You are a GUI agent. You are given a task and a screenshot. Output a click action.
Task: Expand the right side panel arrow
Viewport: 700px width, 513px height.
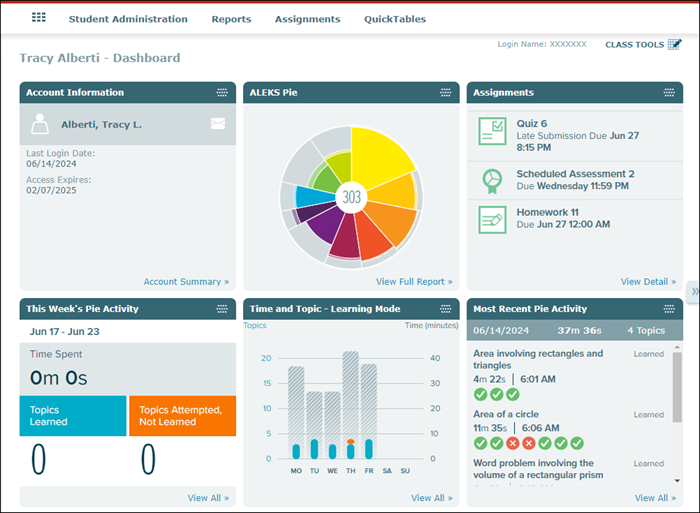694,291
